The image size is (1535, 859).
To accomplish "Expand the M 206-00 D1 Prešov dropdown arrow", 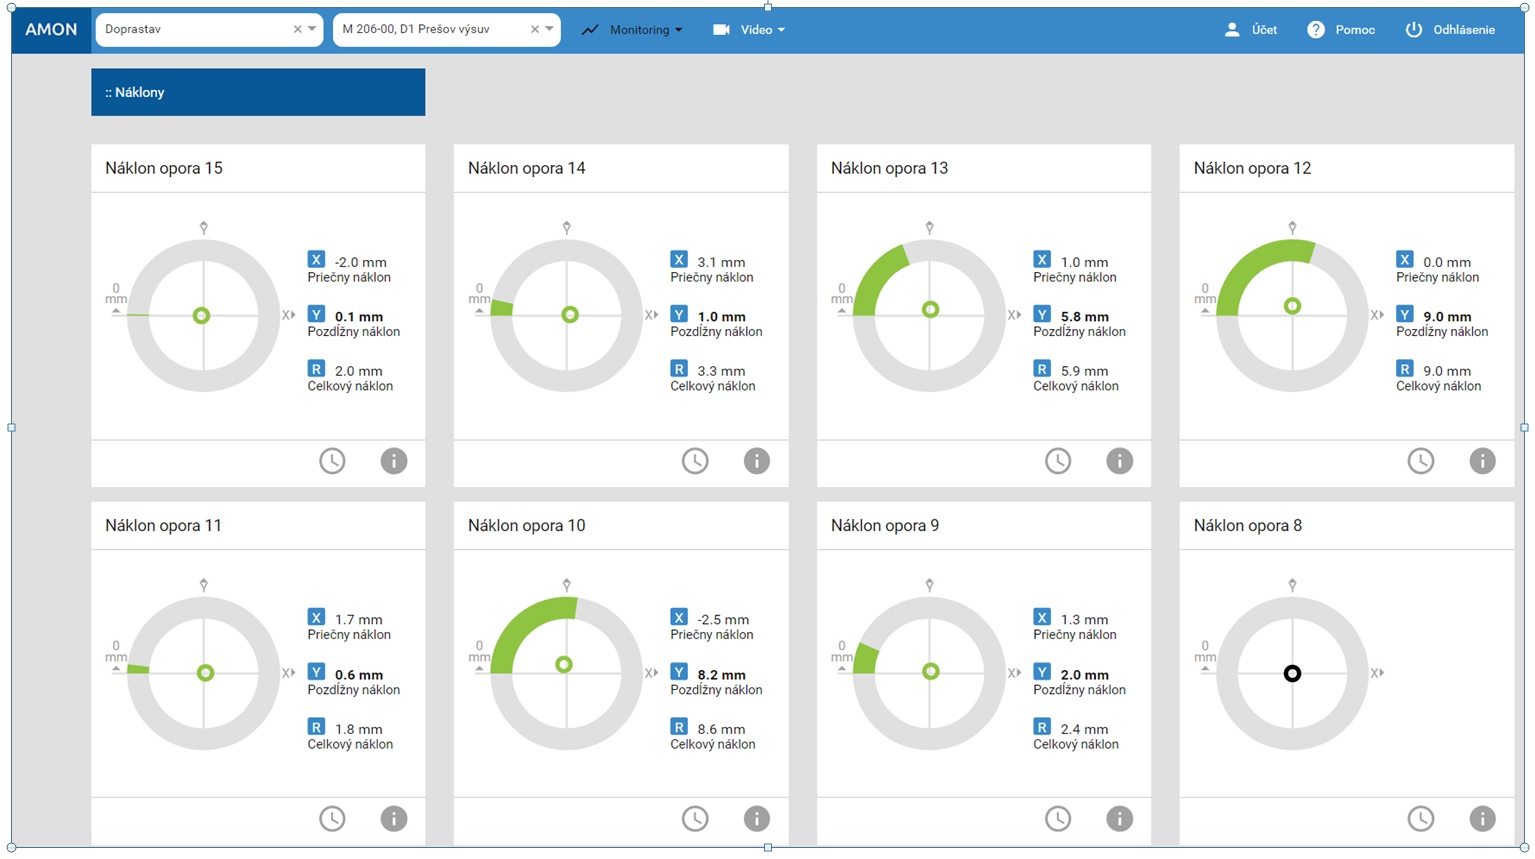I will pos(549,30).
